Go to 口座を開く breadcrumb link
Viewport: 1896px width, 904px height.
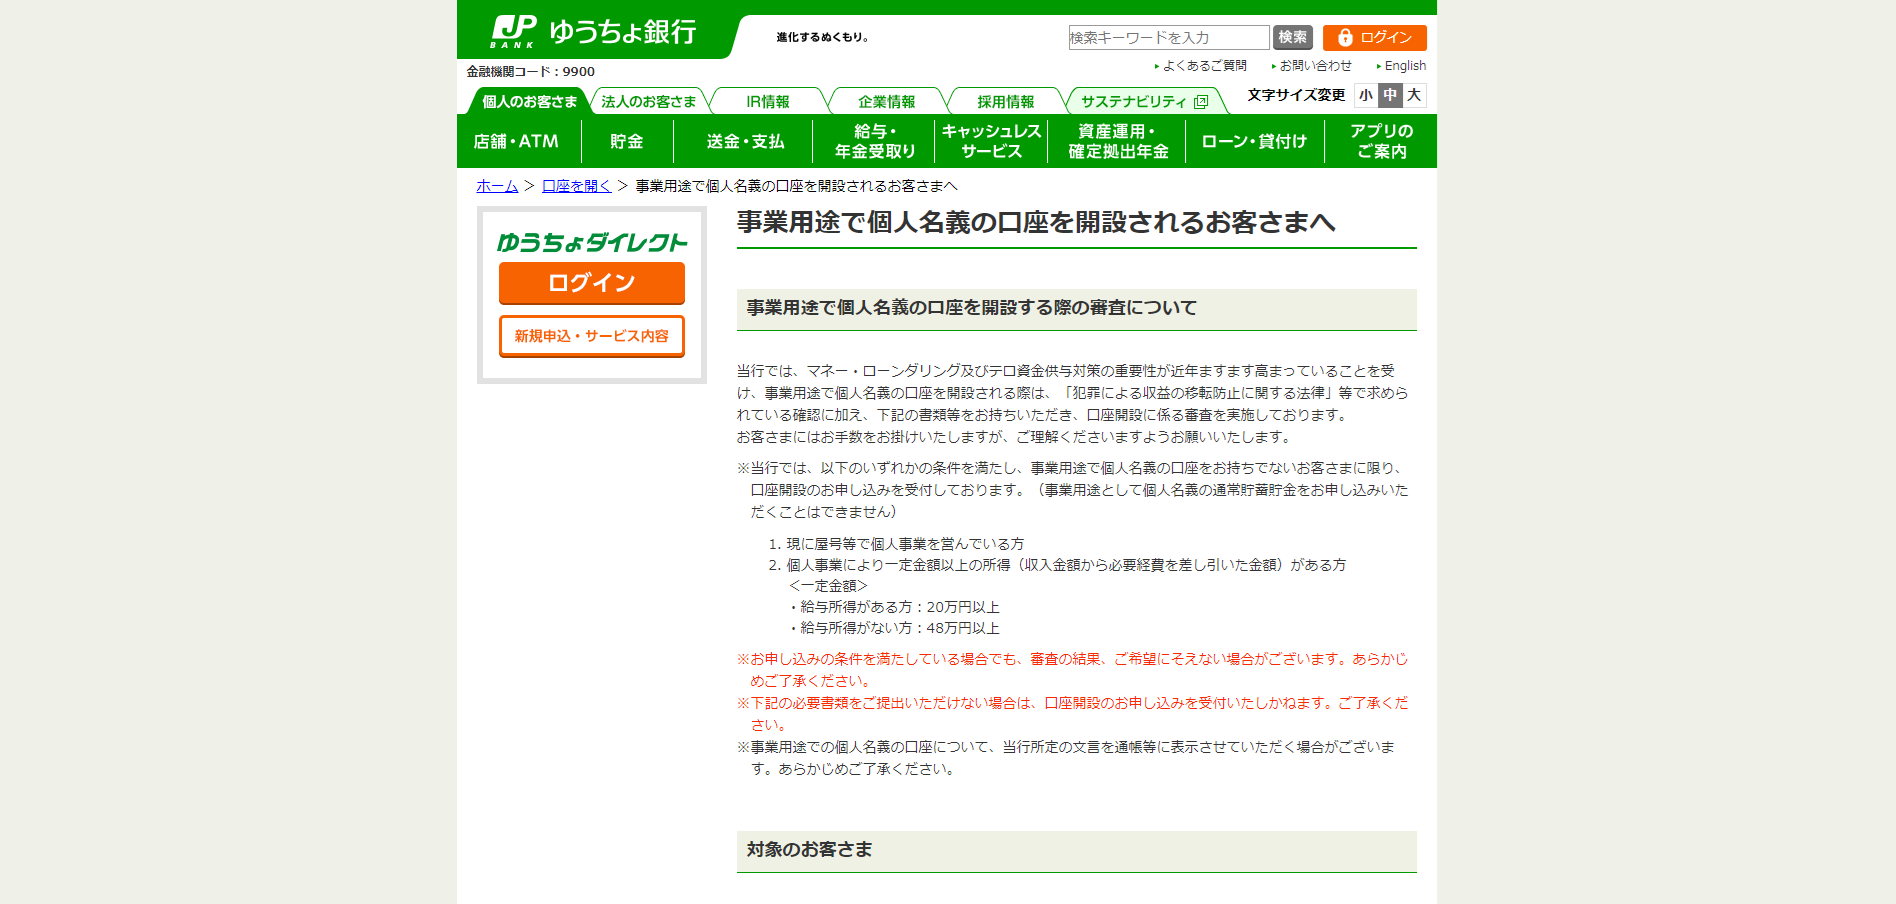pos(576,186)
